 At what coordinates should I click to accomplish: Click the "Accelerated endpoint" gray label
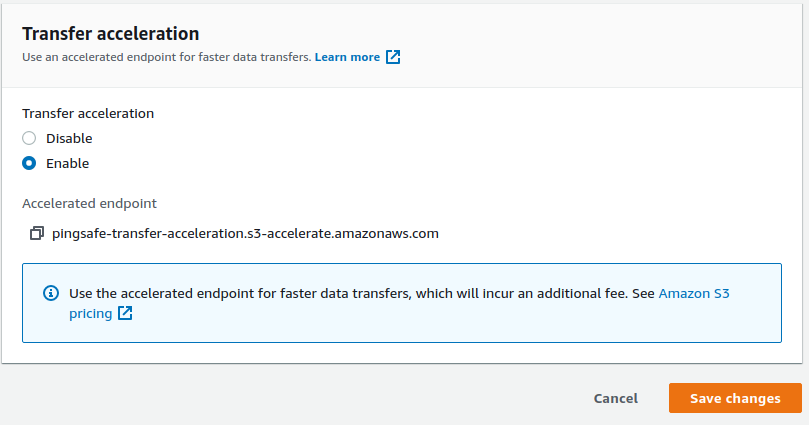pyautogui.click(x=89, y=203)
